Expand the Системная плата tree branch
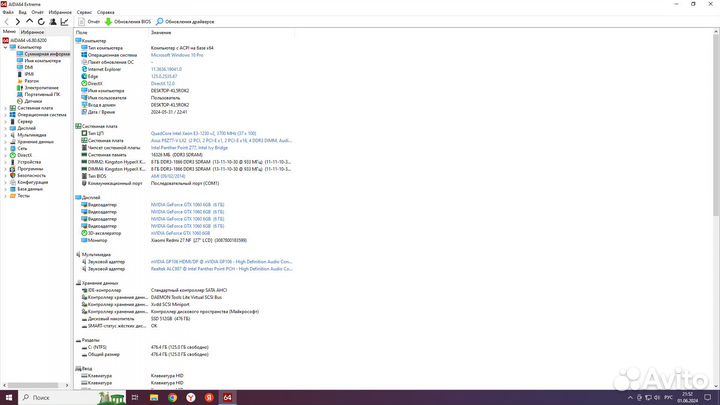 click(x=6, y=108)
